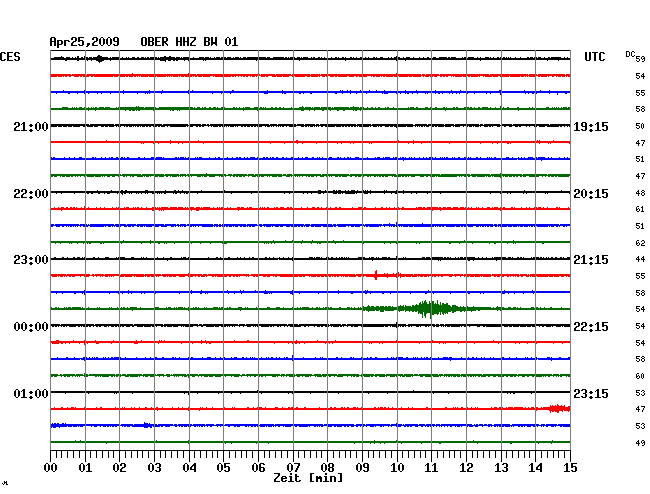Click the DC column header
This screenshot has width=650, height=494.
tap(630, 54)
